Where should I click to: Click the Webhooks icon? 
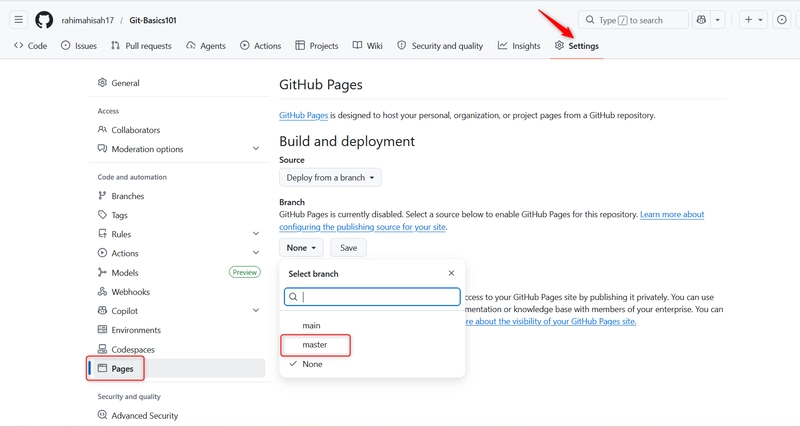[x=102, y=291]
